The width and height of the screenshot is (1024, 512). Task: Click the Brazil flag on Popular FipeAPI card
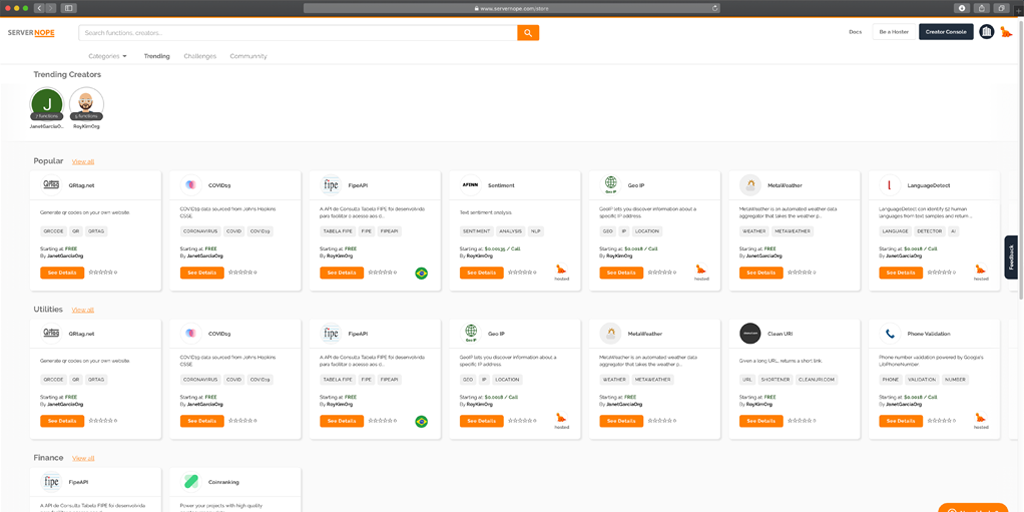421,273
